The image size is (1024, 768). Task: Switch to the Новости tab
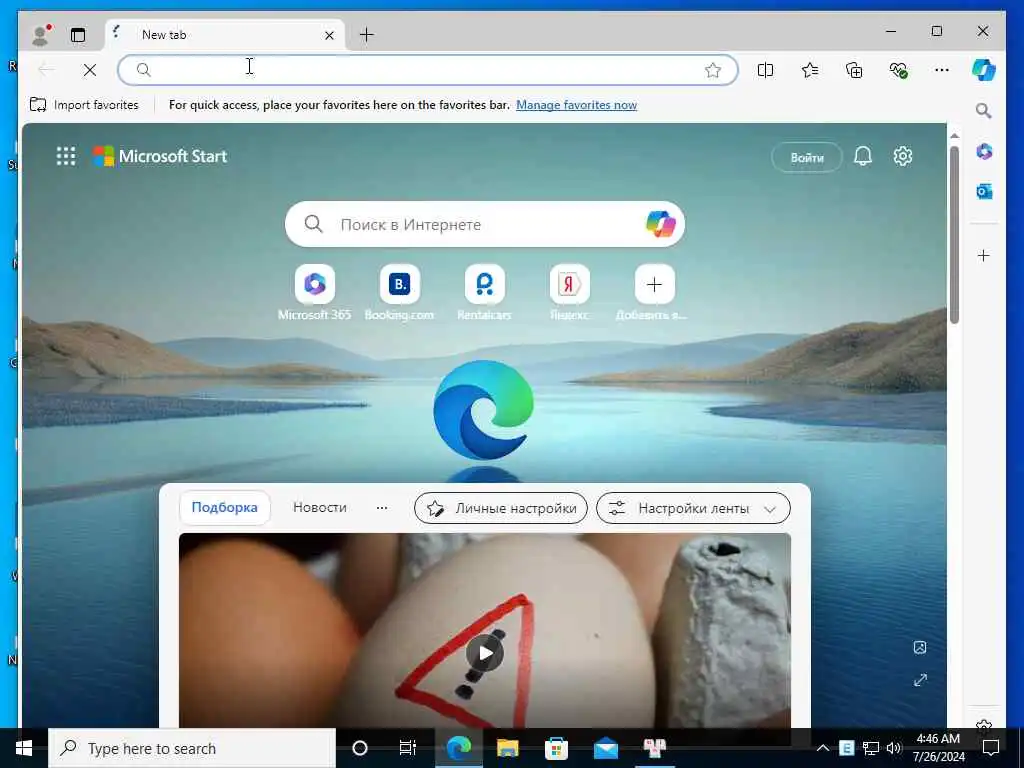click(x=320, y=507)
